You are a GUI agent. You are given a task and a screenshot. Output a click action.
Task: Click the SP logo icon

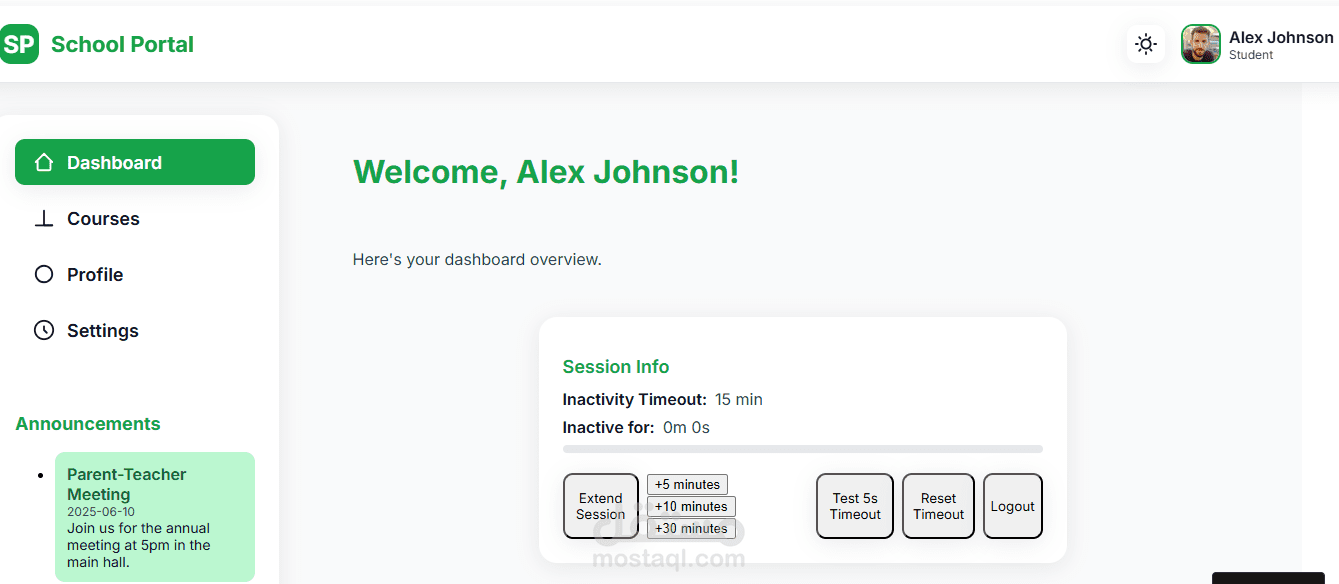point(19,44)
